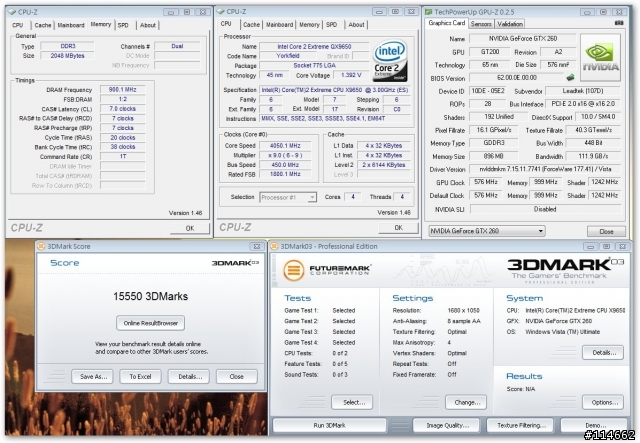The height and width of the screenshot is (443, 640).
Task: Click the 15550 3DMarks score text
Action: (x=150, y=296)
